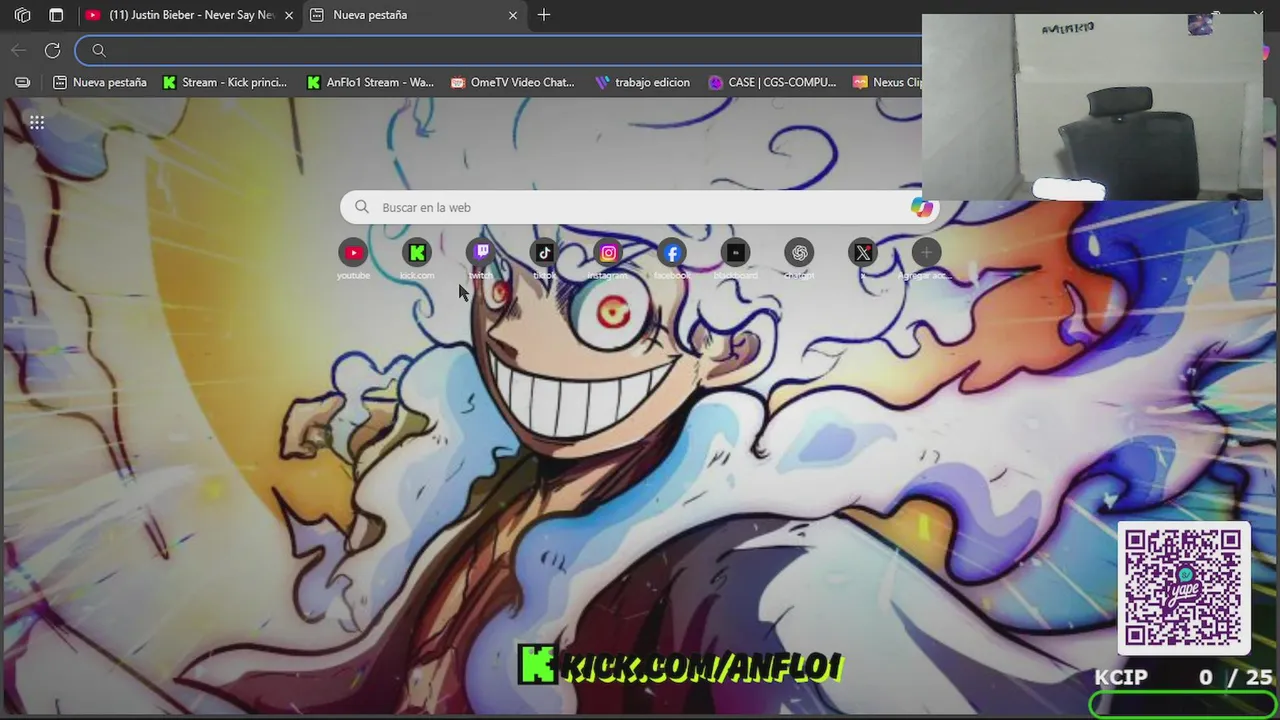This screenshot has height=720, width=1280.
Task: Click the Copilot icon in search box
Action: (x=921, y=207)
